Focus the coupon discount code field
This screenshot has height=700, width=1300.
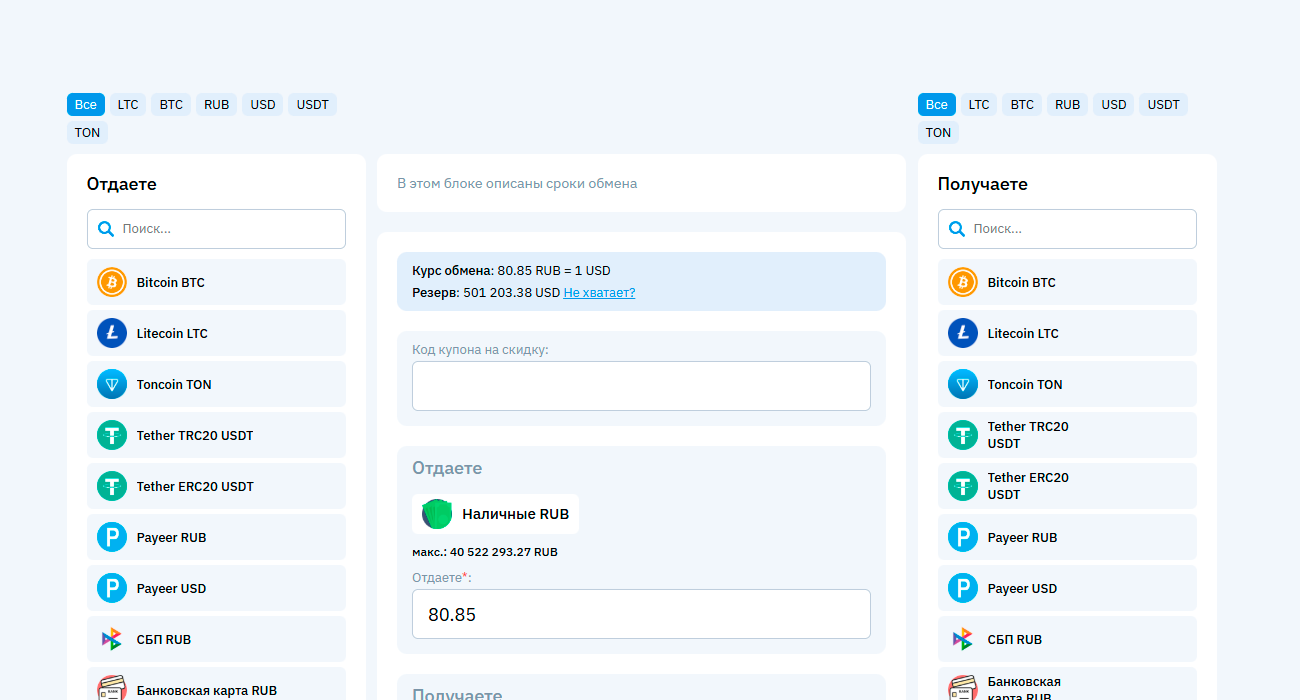[641, 386]
